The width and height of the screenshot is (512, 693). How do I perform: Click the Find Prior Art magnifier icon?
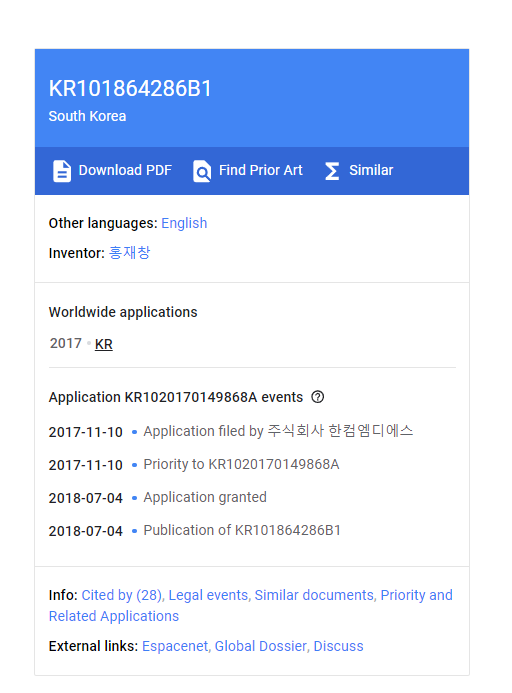click(202, 171)
